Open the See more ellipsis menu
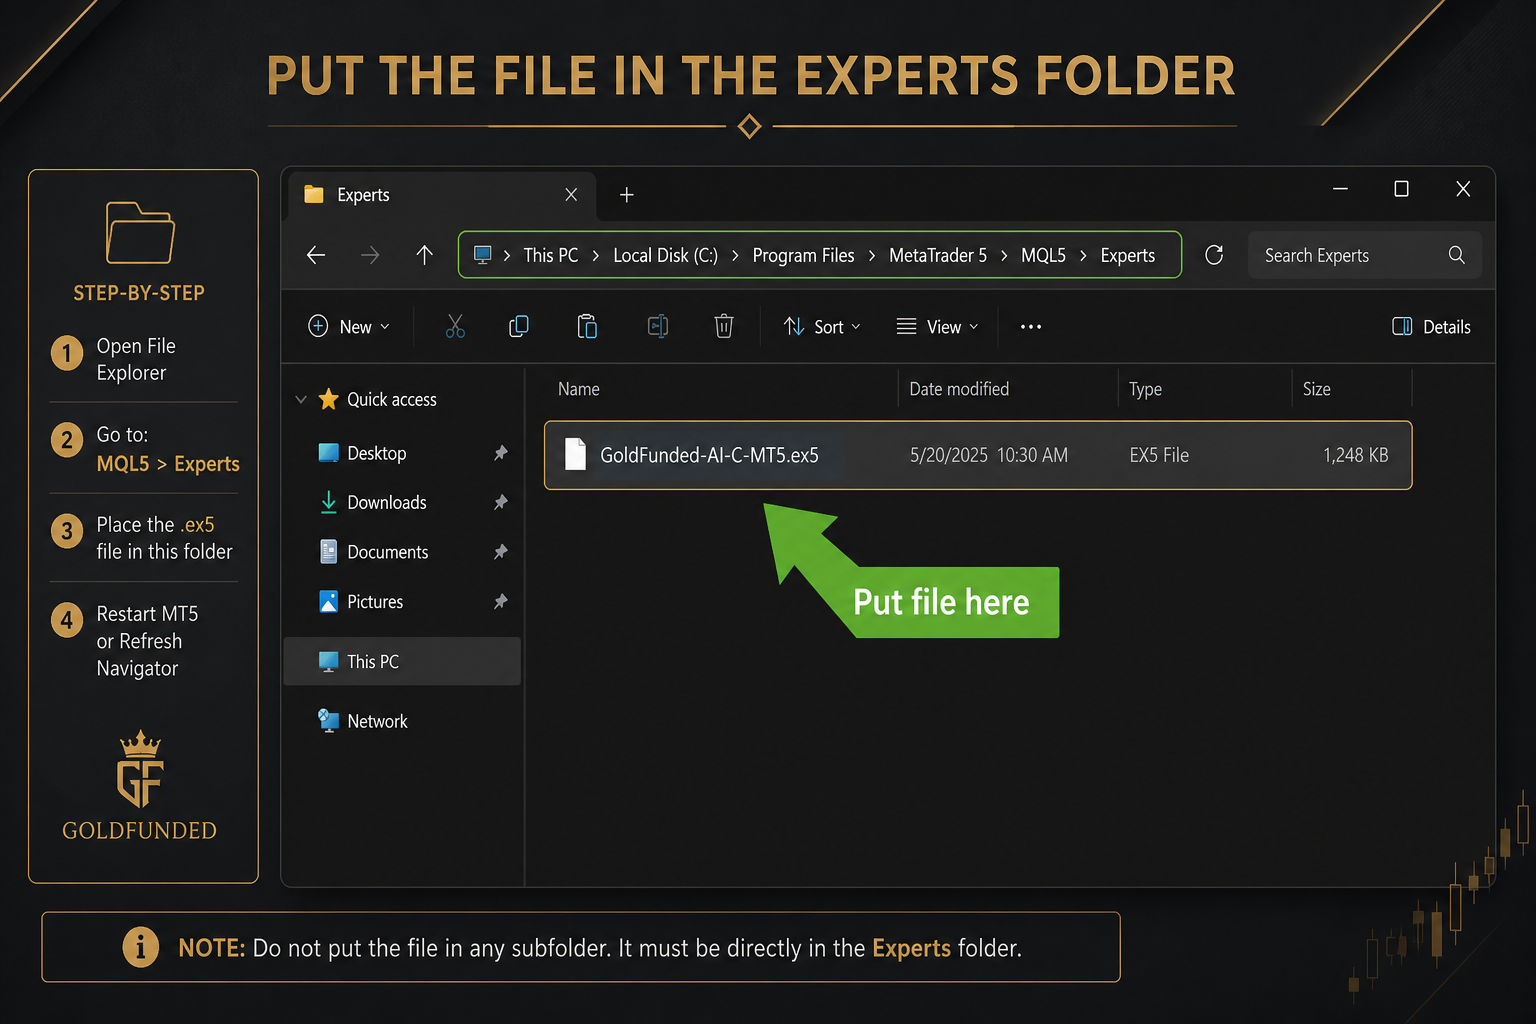The image size is (1536, 1024). pyautogui.click(x=1031, y=327)
